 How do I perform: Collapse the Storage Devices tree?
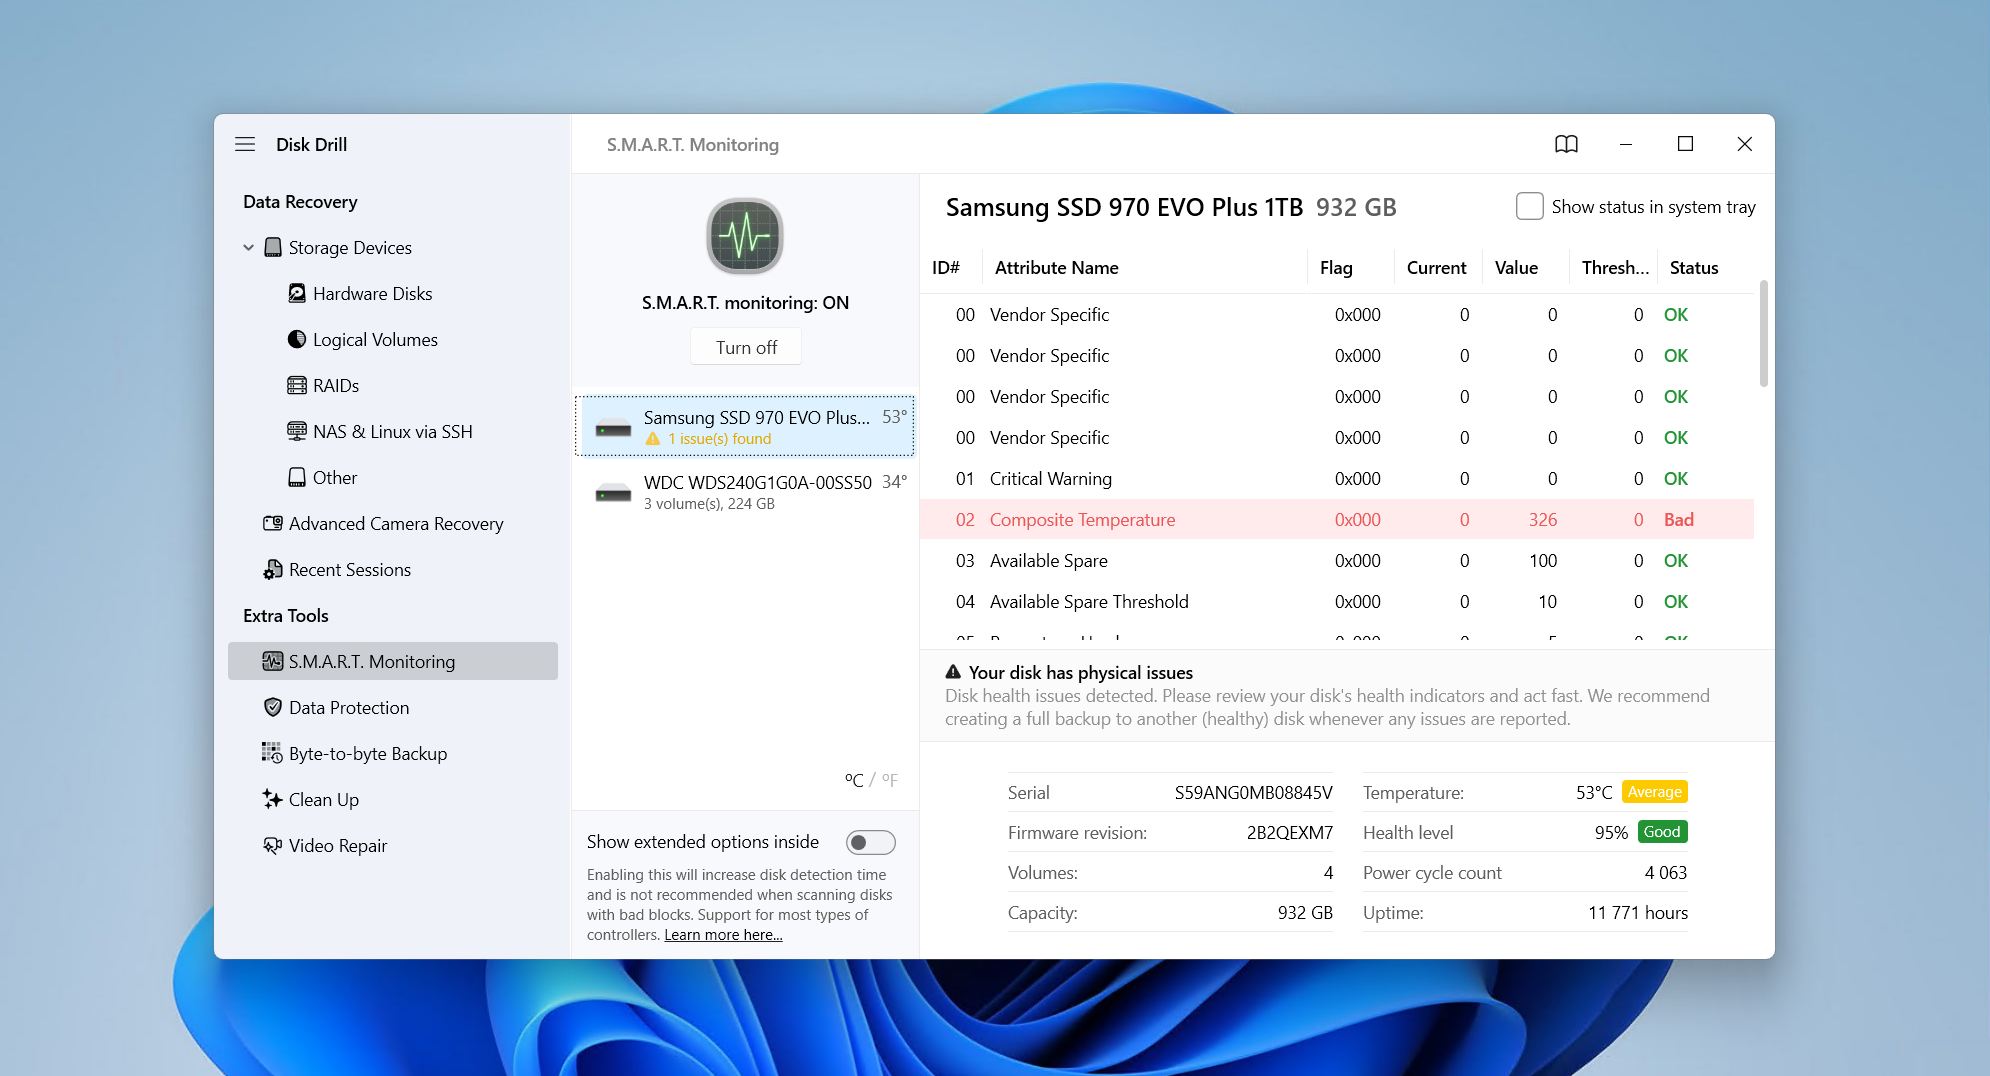point(248,247)
